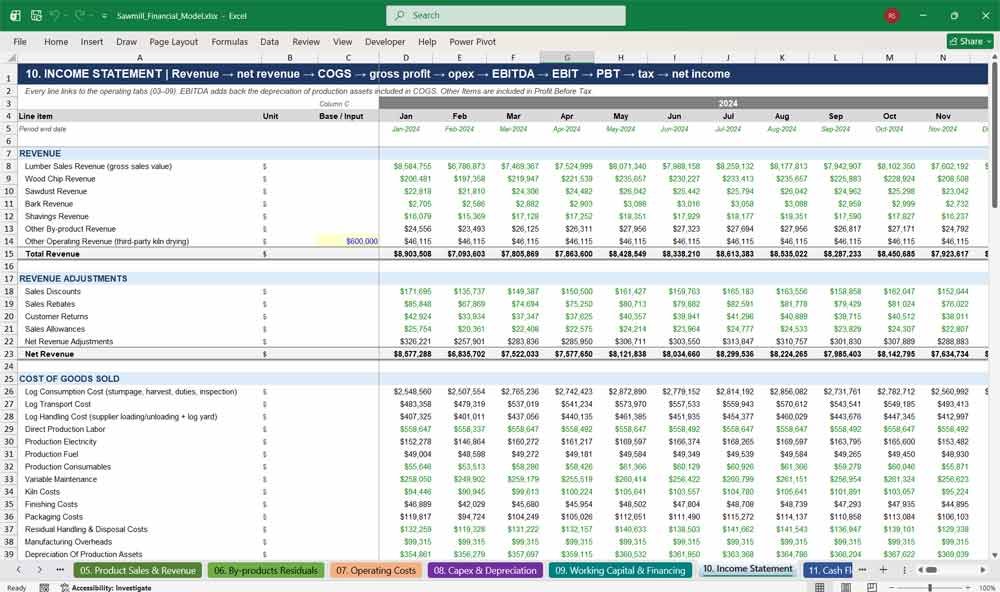Click the Save icon in title bar

pos(36,15)
